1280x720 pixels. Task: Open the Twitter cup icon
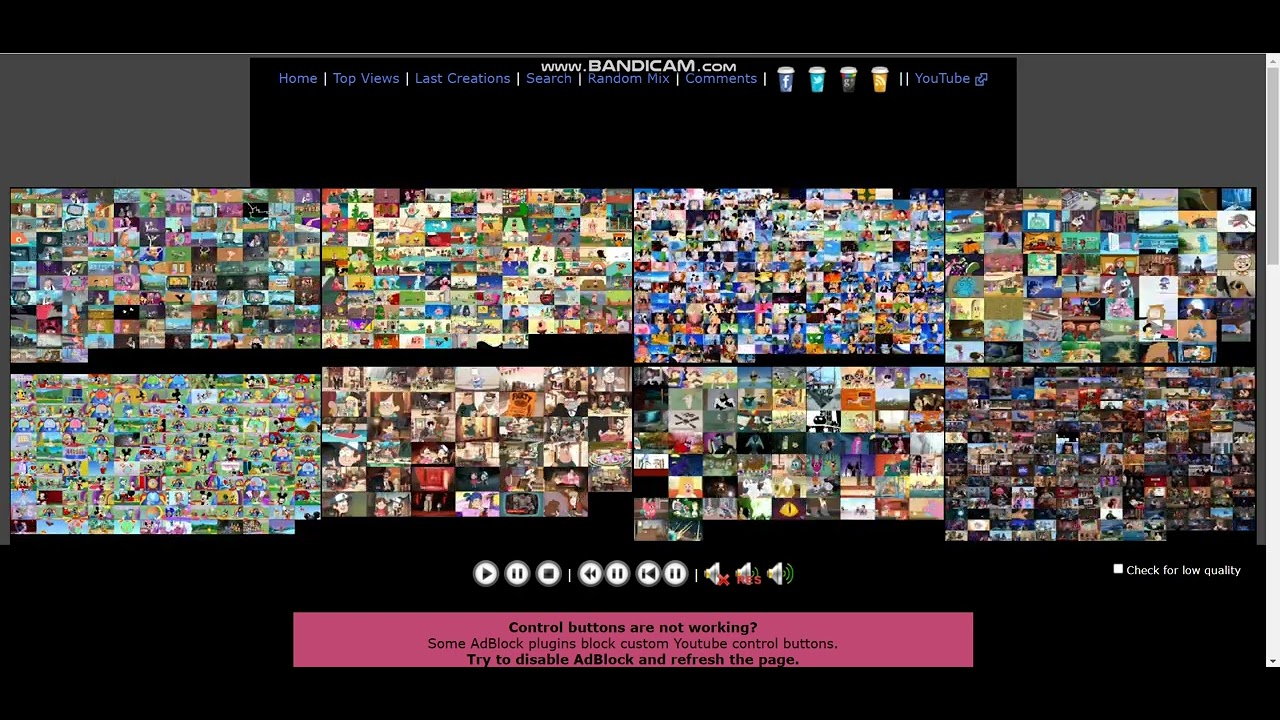click(x=817, y=80)
